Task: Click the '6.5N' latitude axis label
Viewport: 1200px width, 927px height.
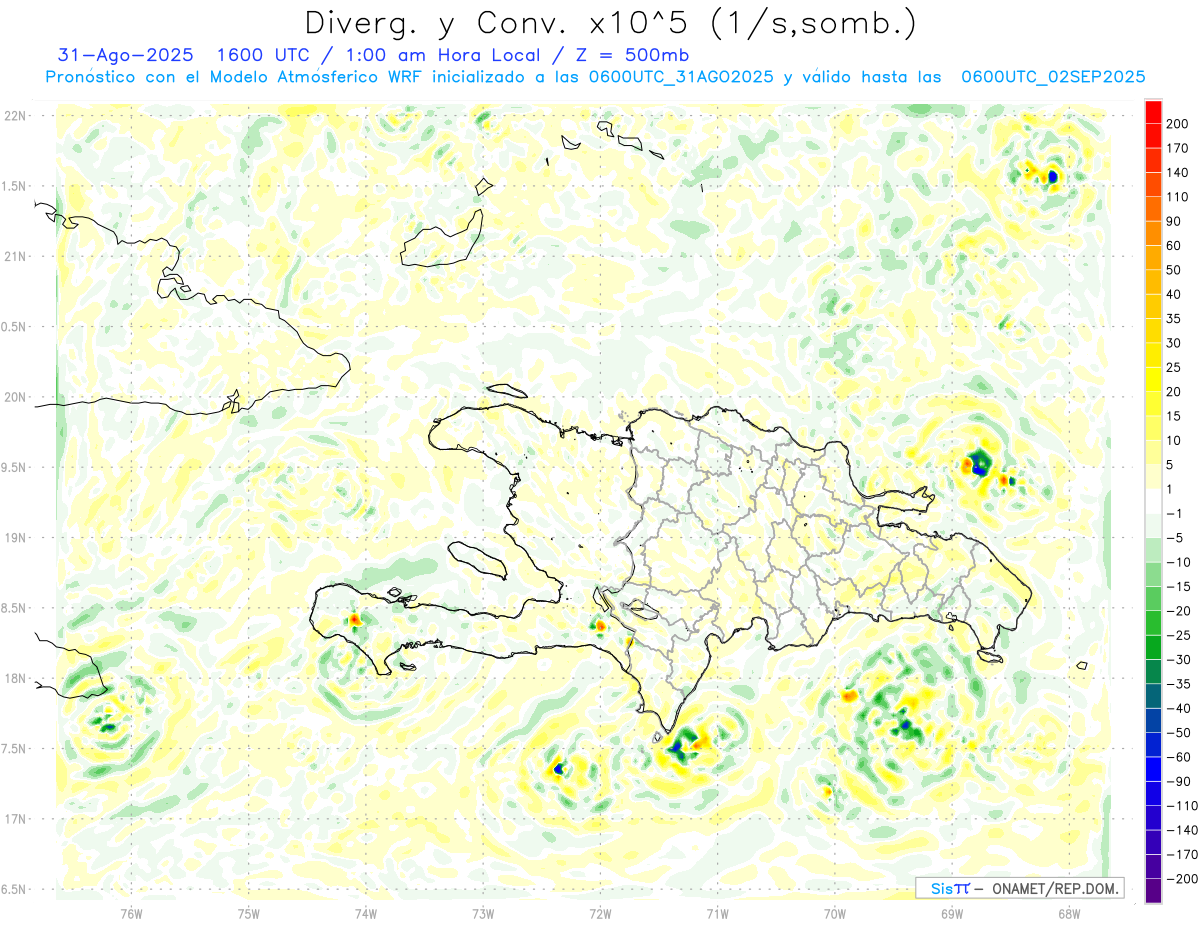Action: (15, 888)
